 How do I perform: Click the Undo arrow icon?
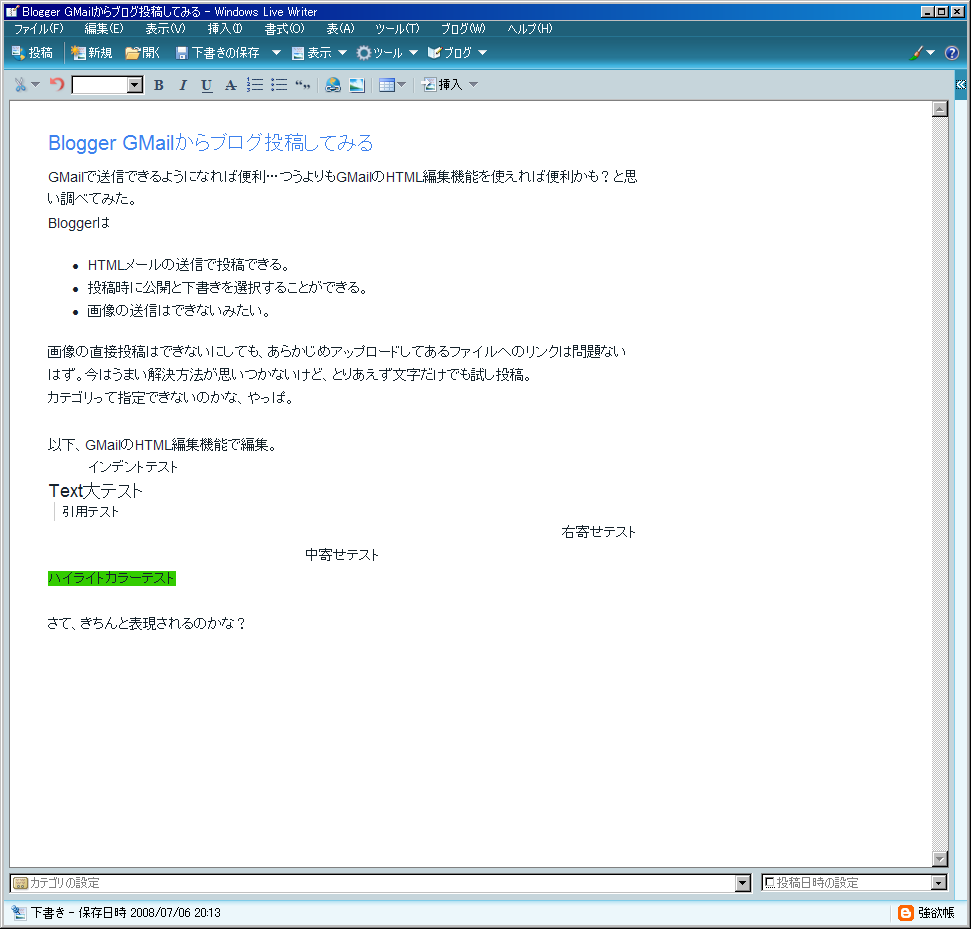pos(57,84)
